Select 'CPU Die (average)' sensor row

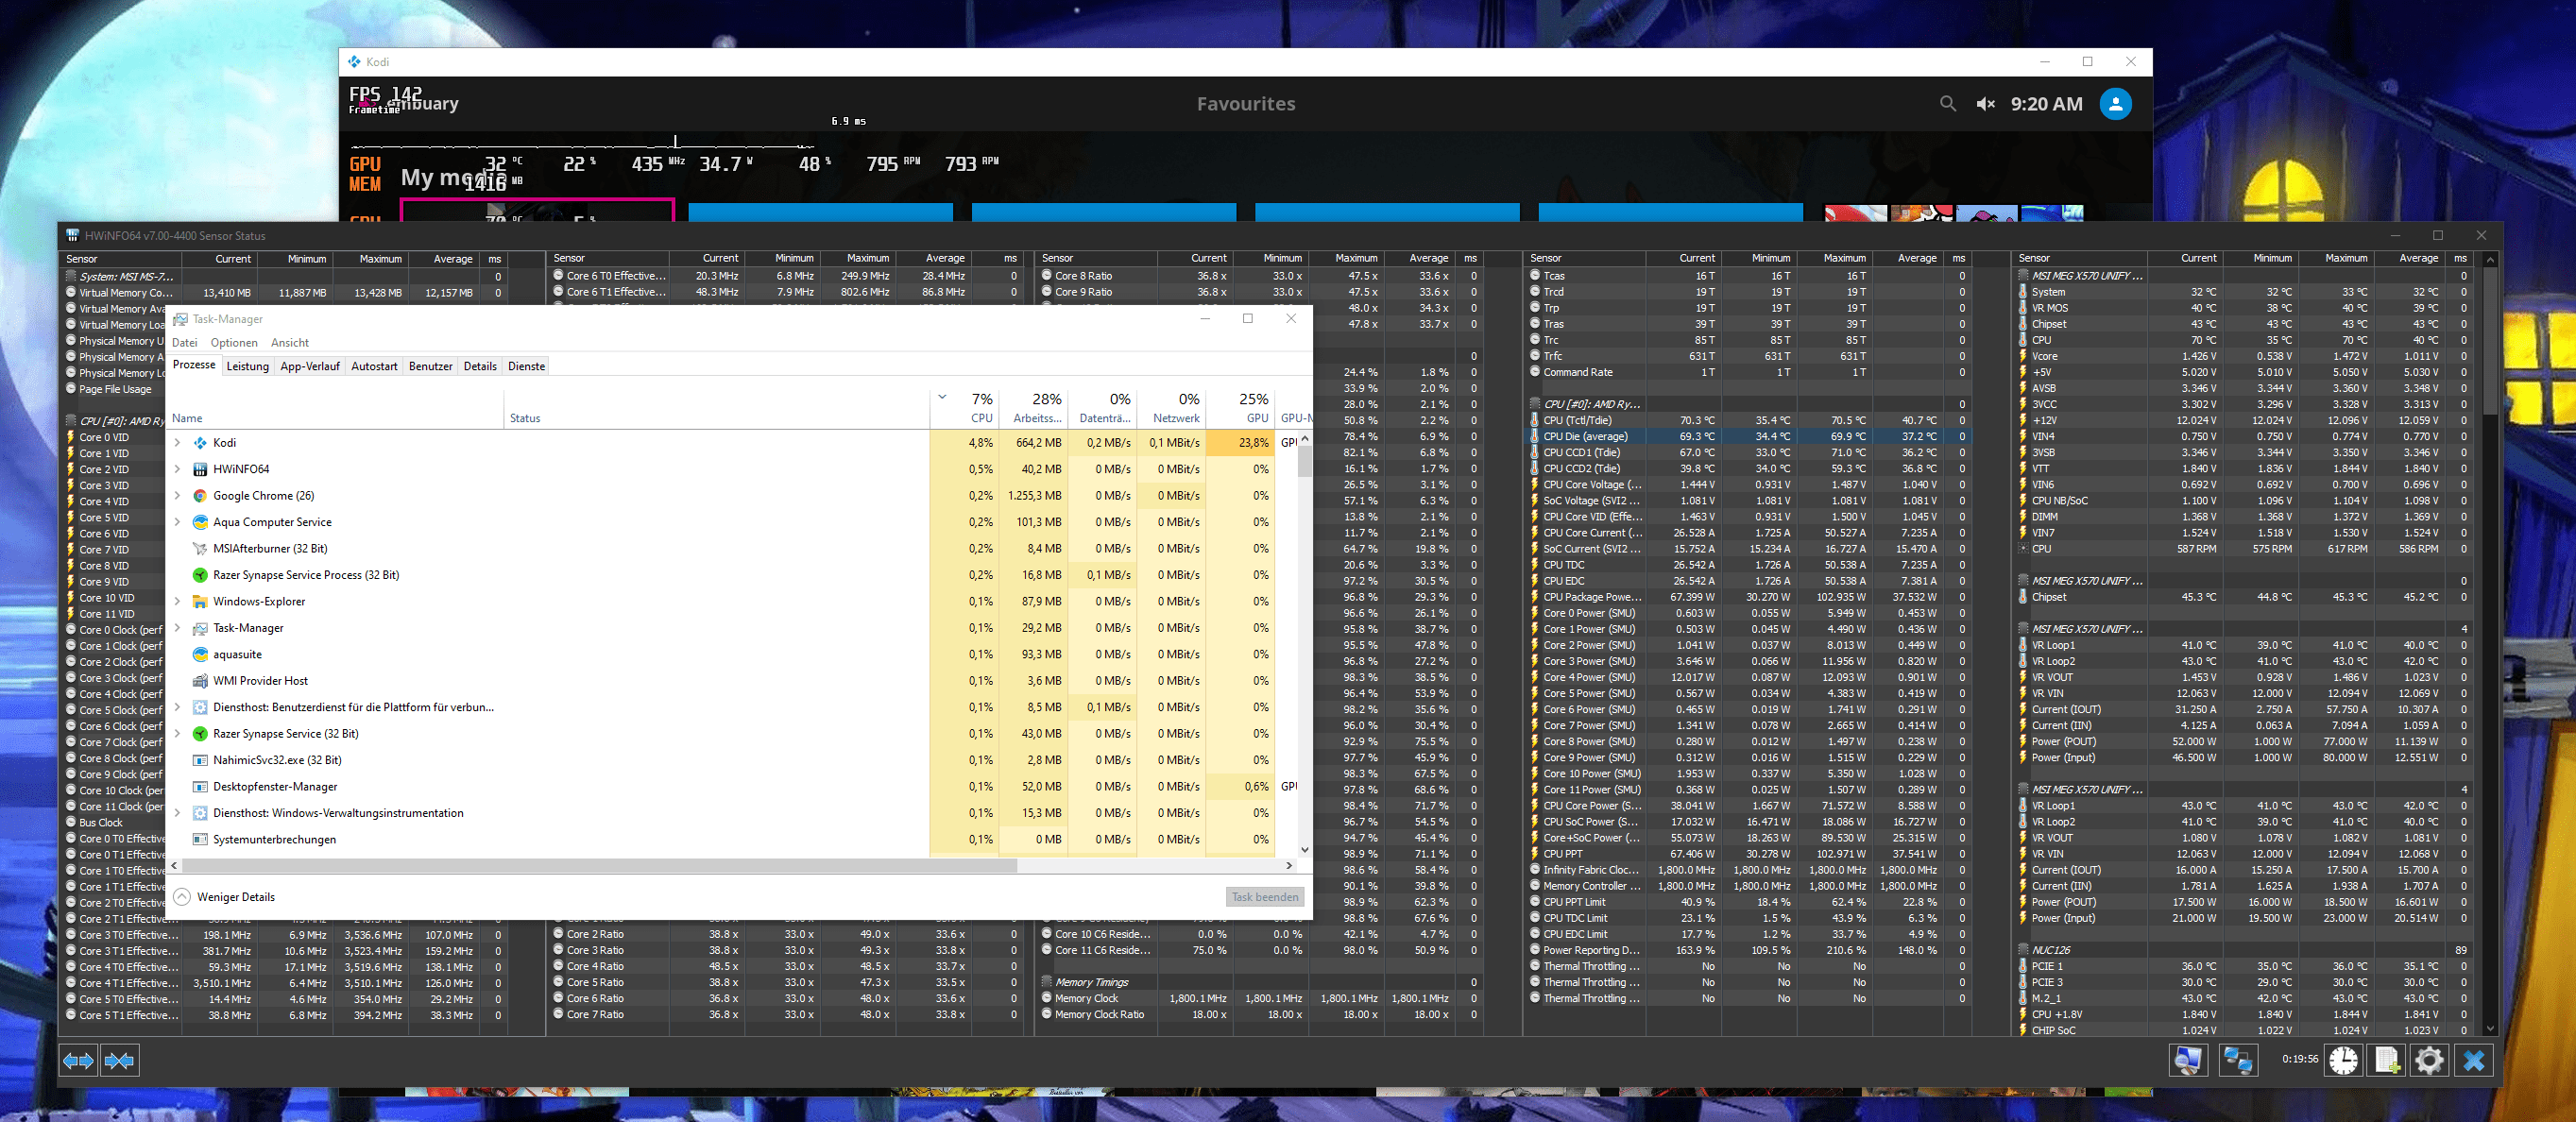[x=1749, y=437]
